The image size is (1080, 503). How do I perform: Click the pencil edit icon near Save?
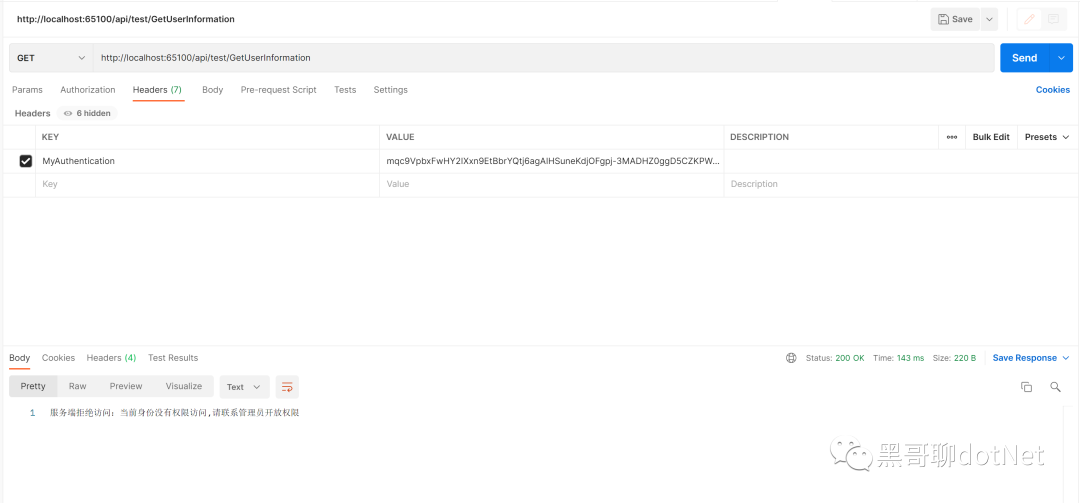pos(1030,19)
